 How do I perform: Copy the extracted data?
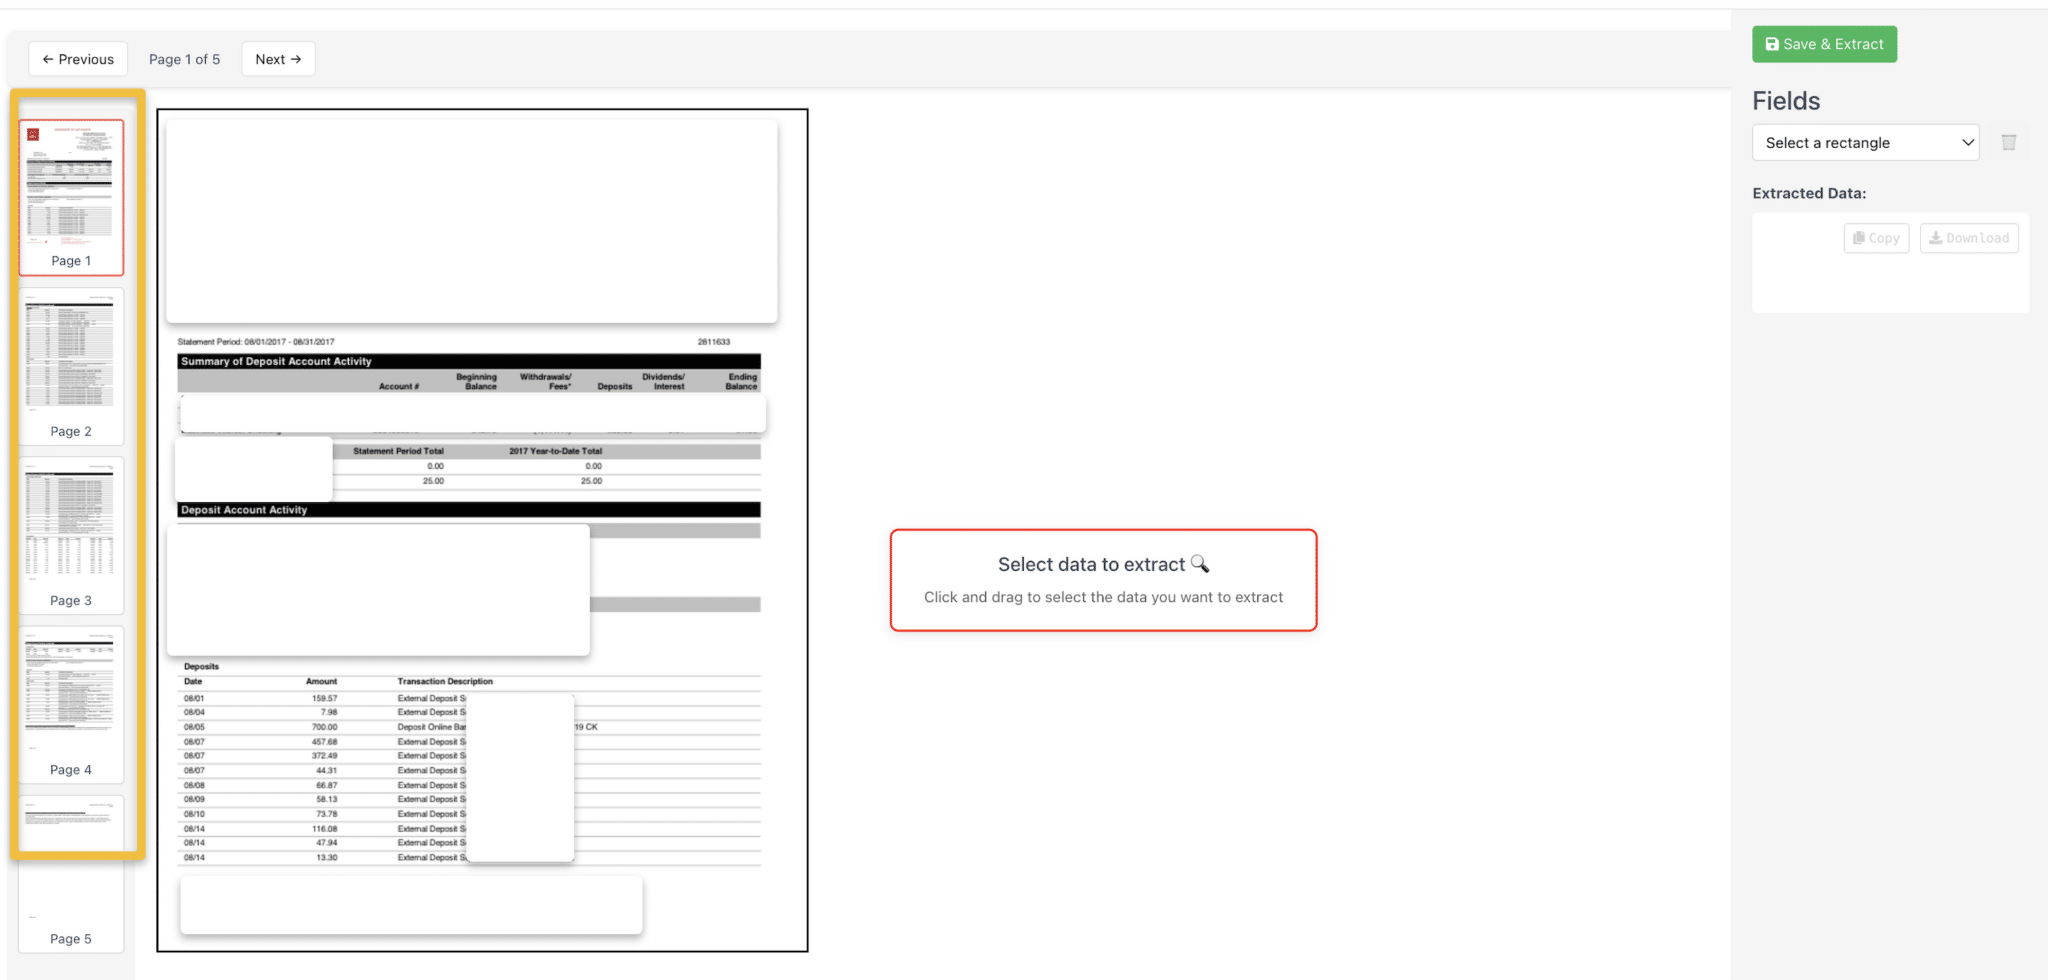1876,238
